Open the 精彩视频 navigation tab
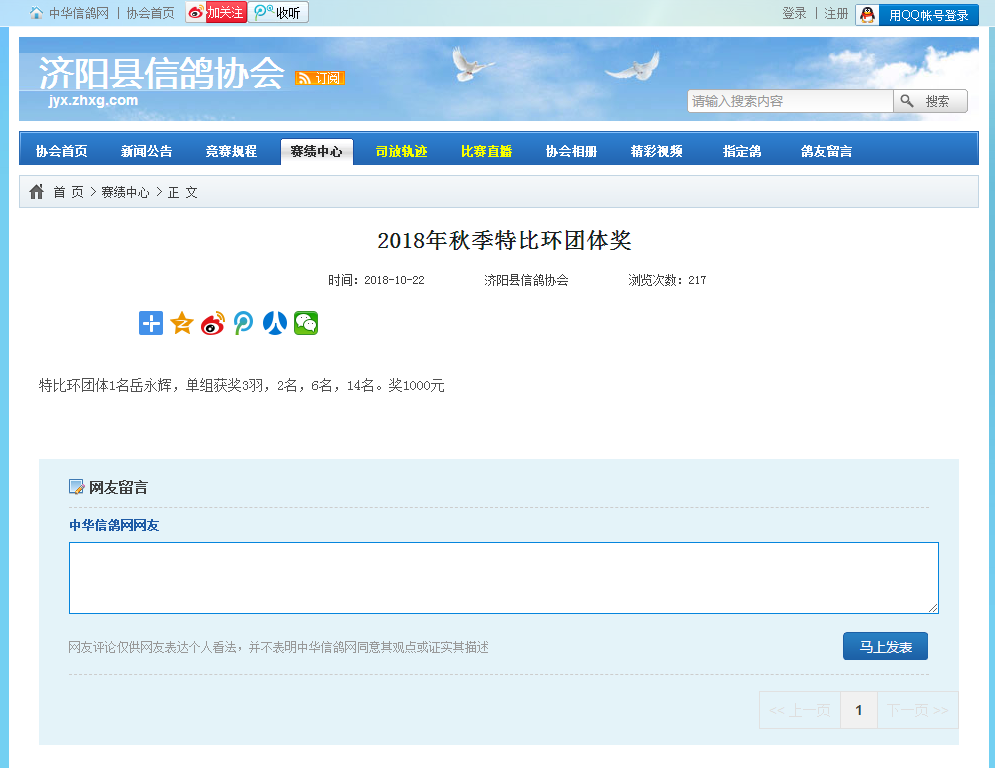 [x=657, y=151]
